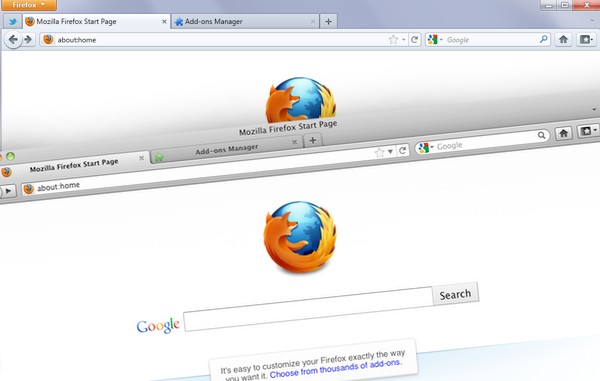This screenshot has height=381, width=600.
Task: Open the URL history dropdown in Windows window
Action: (x=404, y=40)
